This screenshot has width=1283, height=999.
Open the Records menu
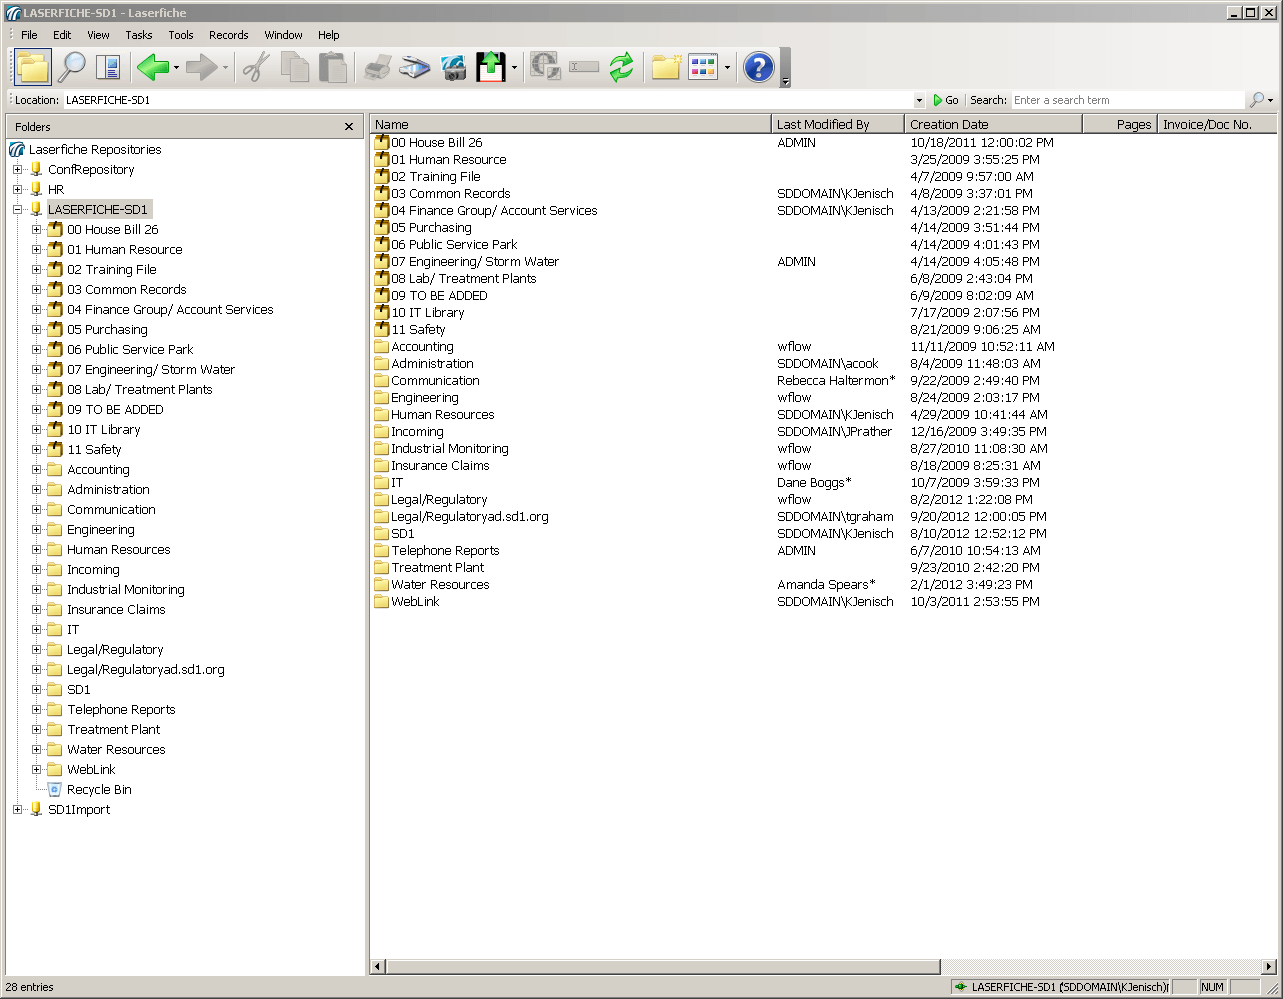[228, 35]
